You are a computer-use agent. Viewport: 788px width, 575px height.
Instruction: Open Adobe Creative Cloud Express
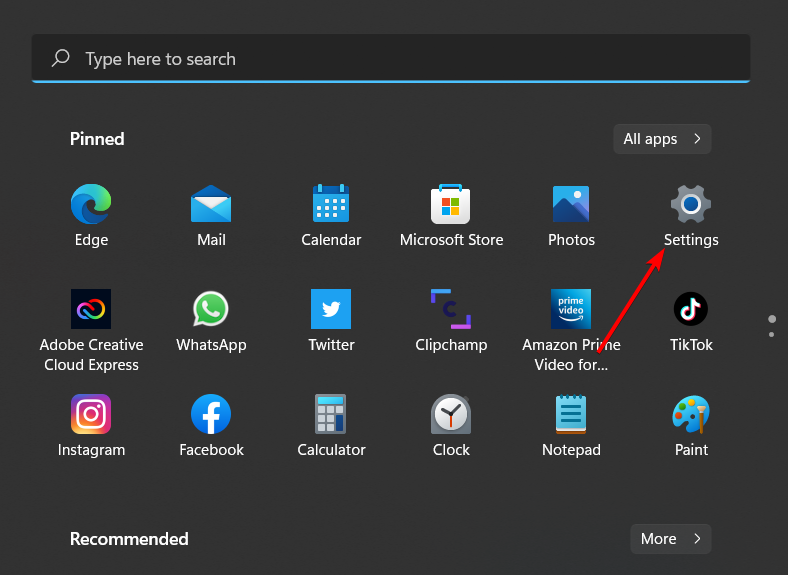pos(91,309)
